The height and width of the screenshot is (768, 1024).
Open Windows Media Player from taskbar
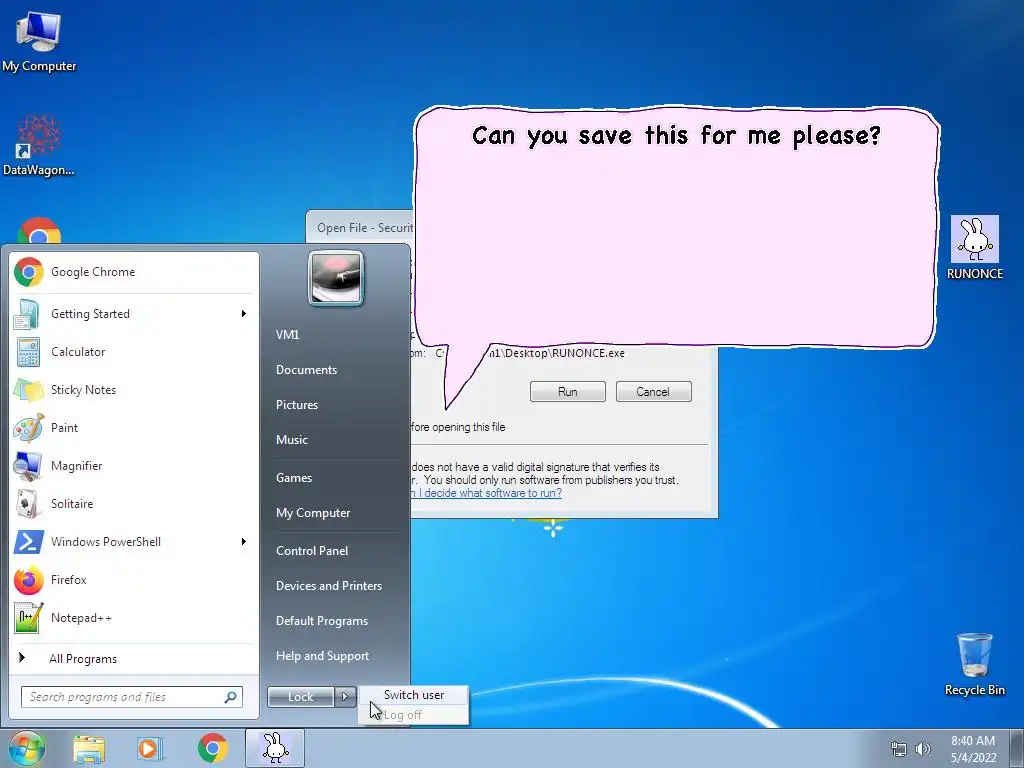coord(150,748)
